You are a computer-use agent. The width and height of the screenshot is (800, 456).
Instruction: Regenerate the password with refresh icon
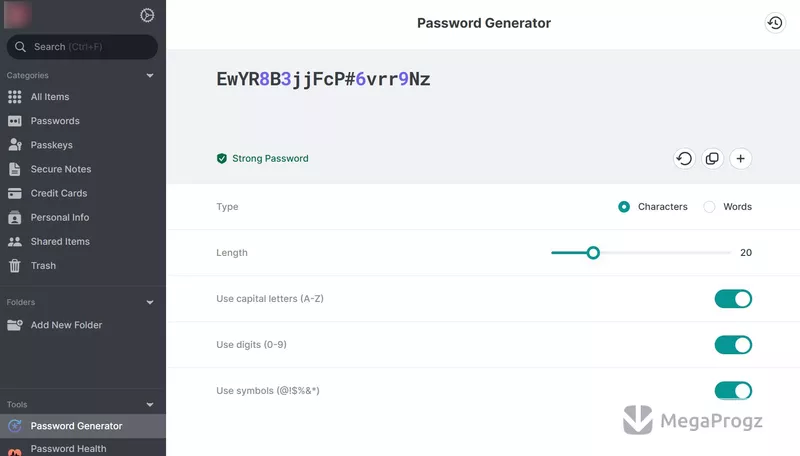[x=684, y=159]
